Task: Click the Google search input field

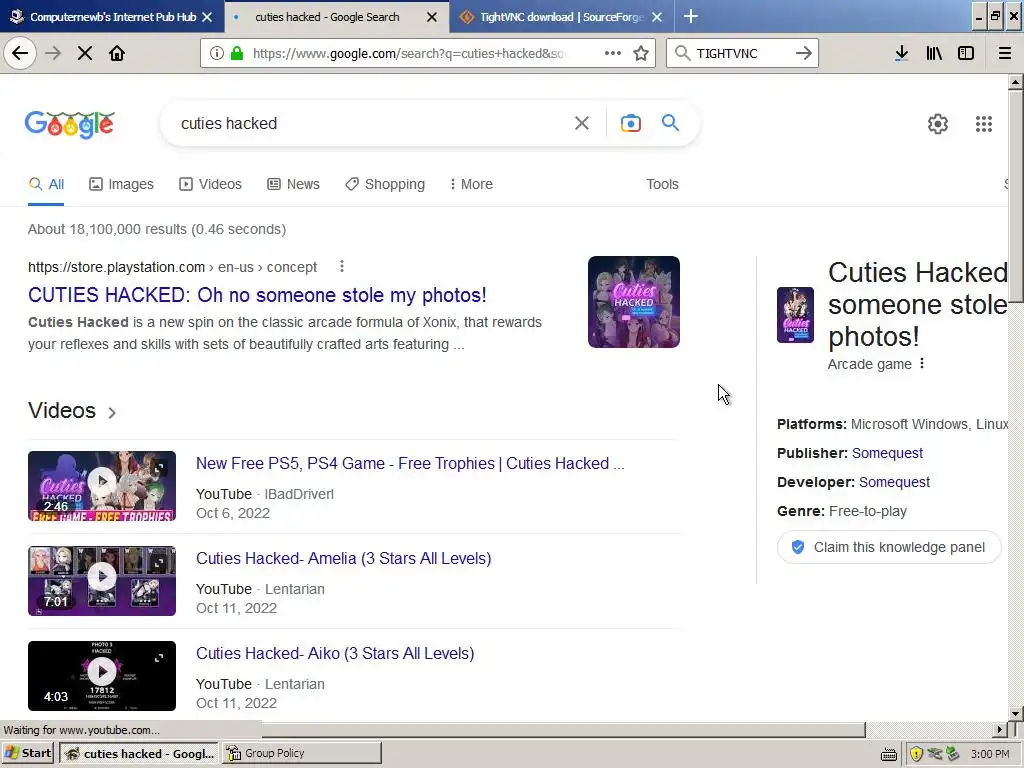Action: tap(372, 123)
